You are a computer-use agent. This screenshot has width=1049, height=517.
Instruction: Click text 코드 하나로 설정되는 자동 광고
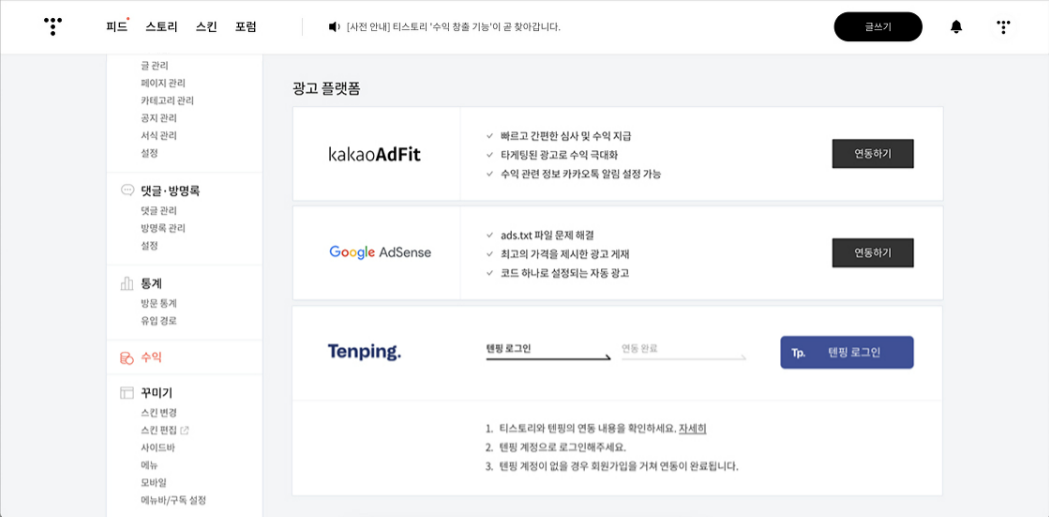(565, 273)
